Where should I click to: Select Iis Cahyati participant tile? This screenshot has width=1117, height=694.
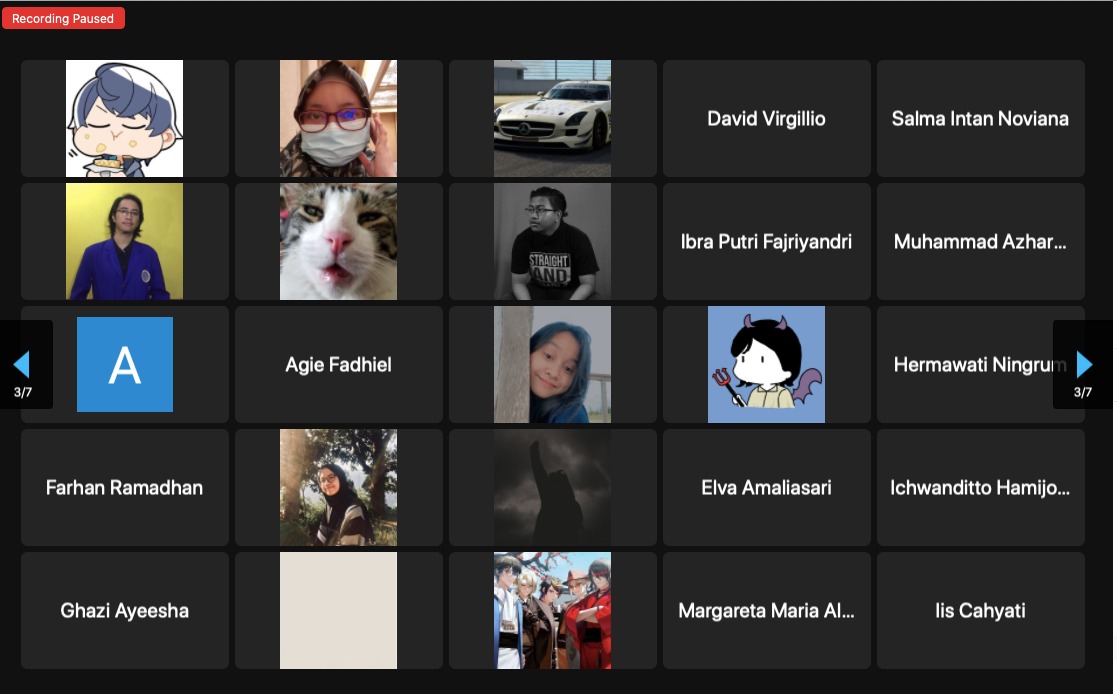click(980, 611)
